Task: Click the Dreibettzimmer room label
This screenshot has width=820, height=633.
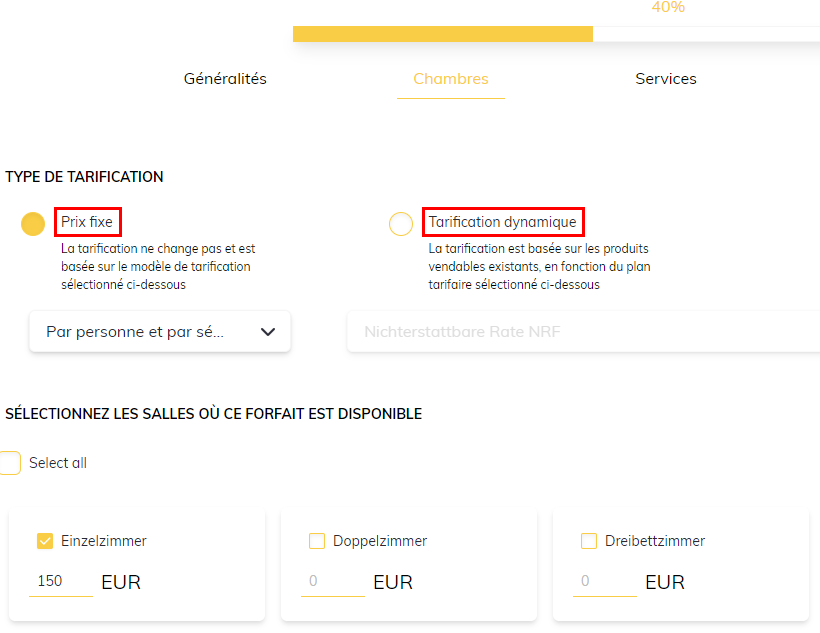Action: pyautogui.click(x=655, y=541)
